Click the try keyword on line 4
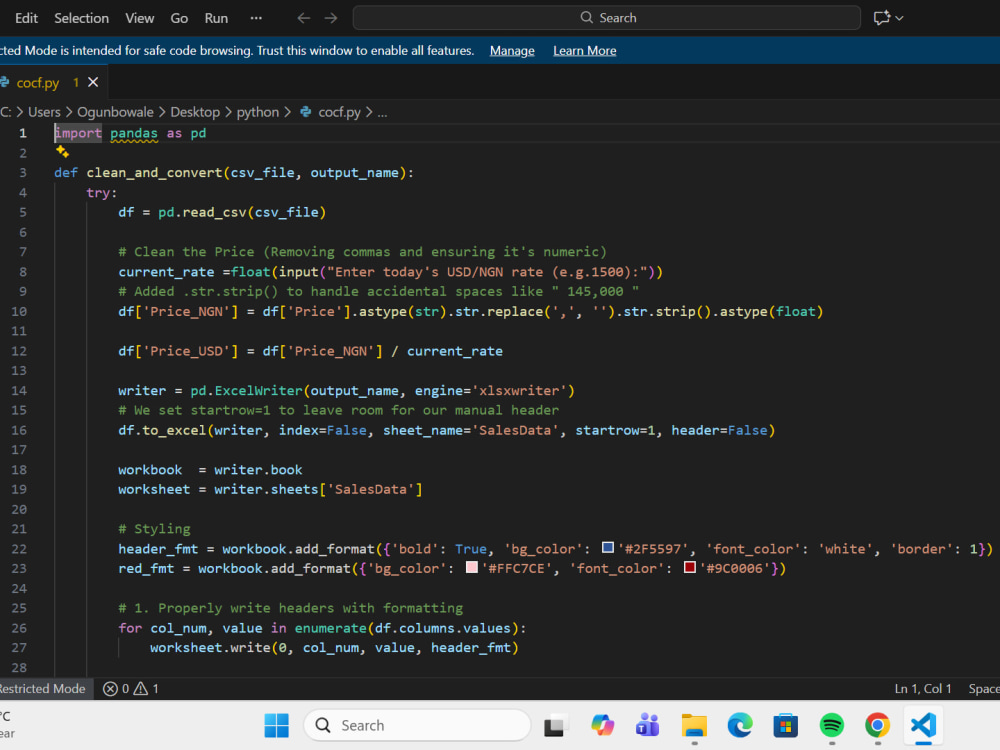Screen dimensions: 1000x750 [98, 193]
